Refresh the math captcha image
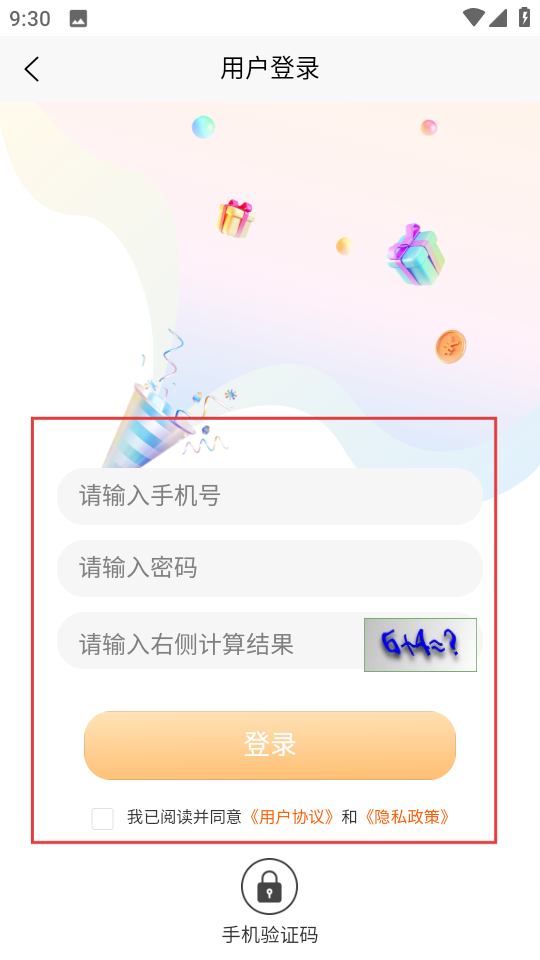This screenshot has width=540, height=960. click(x=420, y=645)
